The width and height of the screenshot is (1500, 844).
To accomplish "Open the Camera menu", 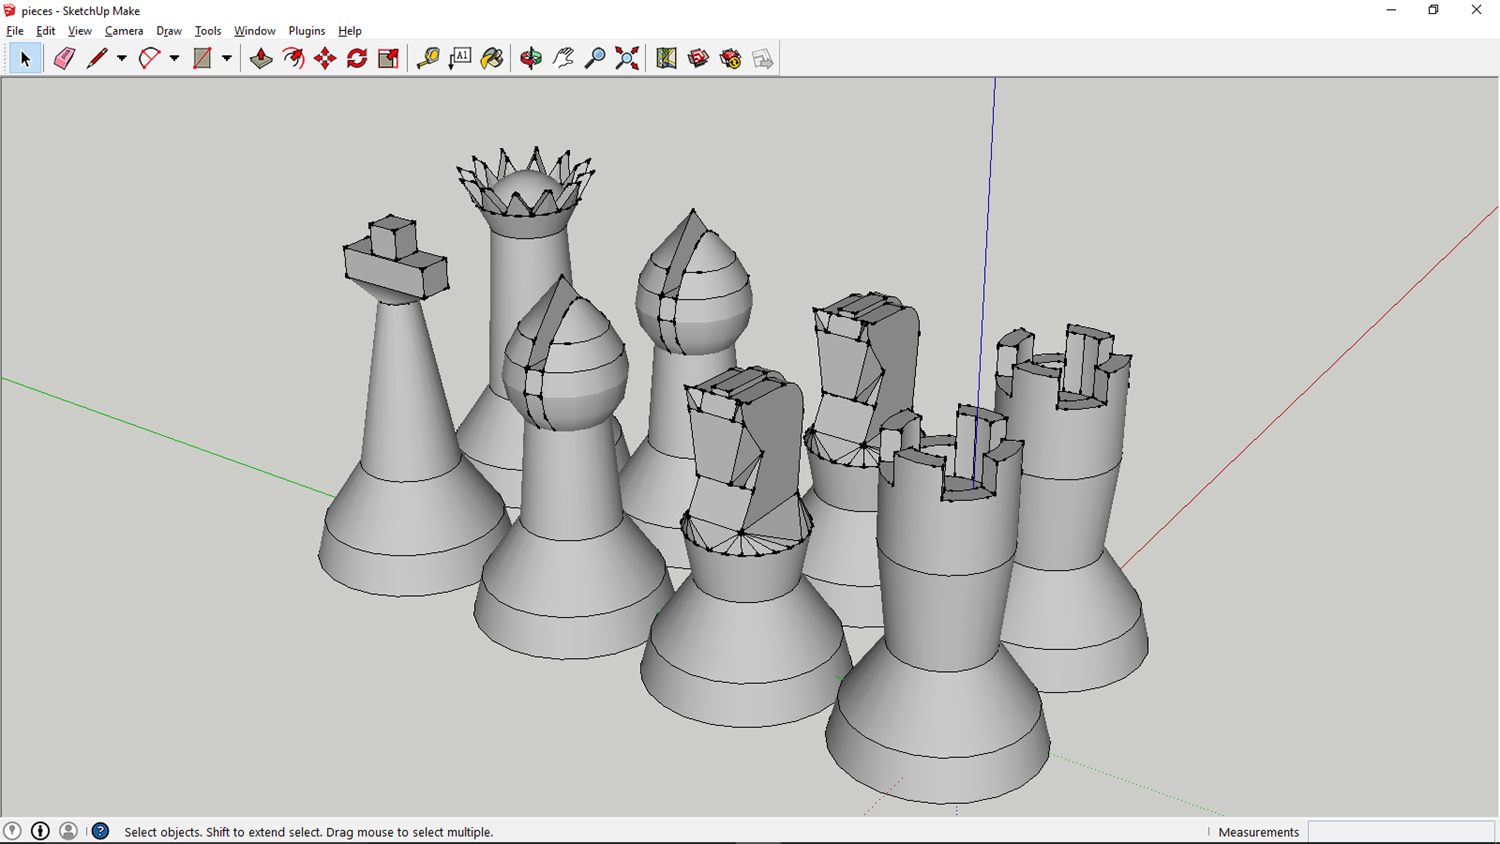I will click(124, 30).
